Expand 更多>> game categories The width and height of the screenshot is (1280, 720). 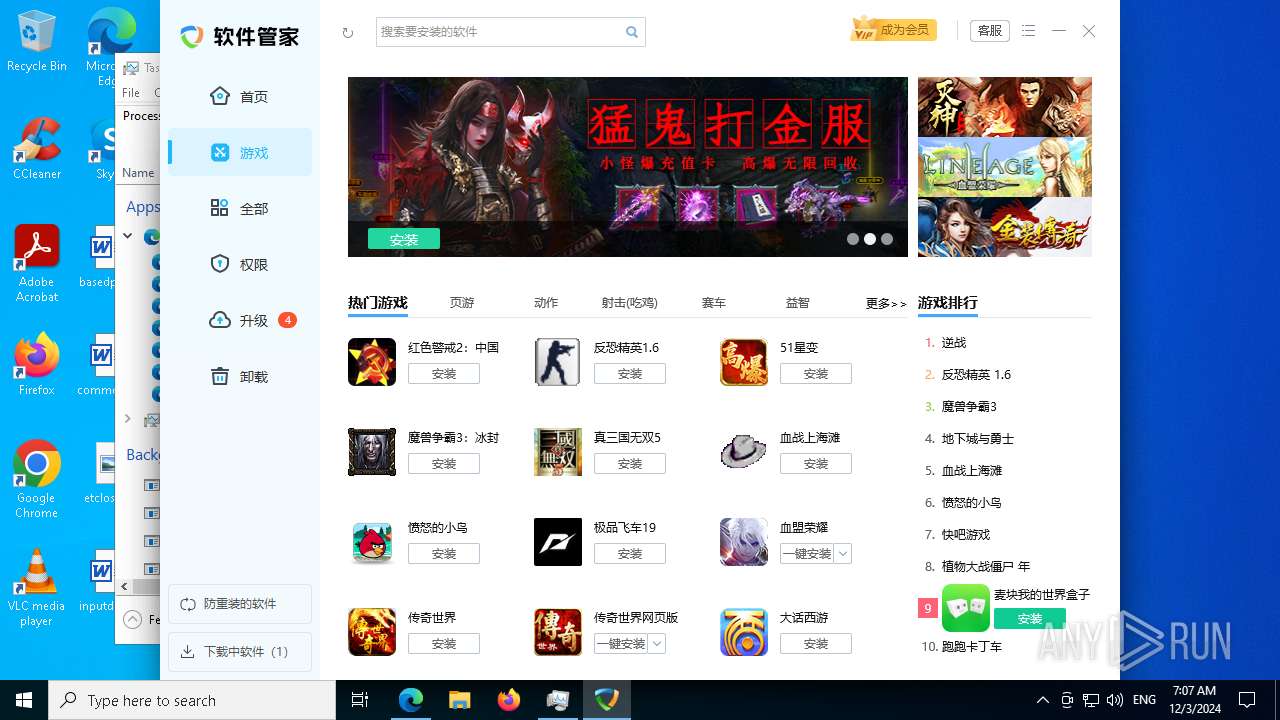point(886,303)
